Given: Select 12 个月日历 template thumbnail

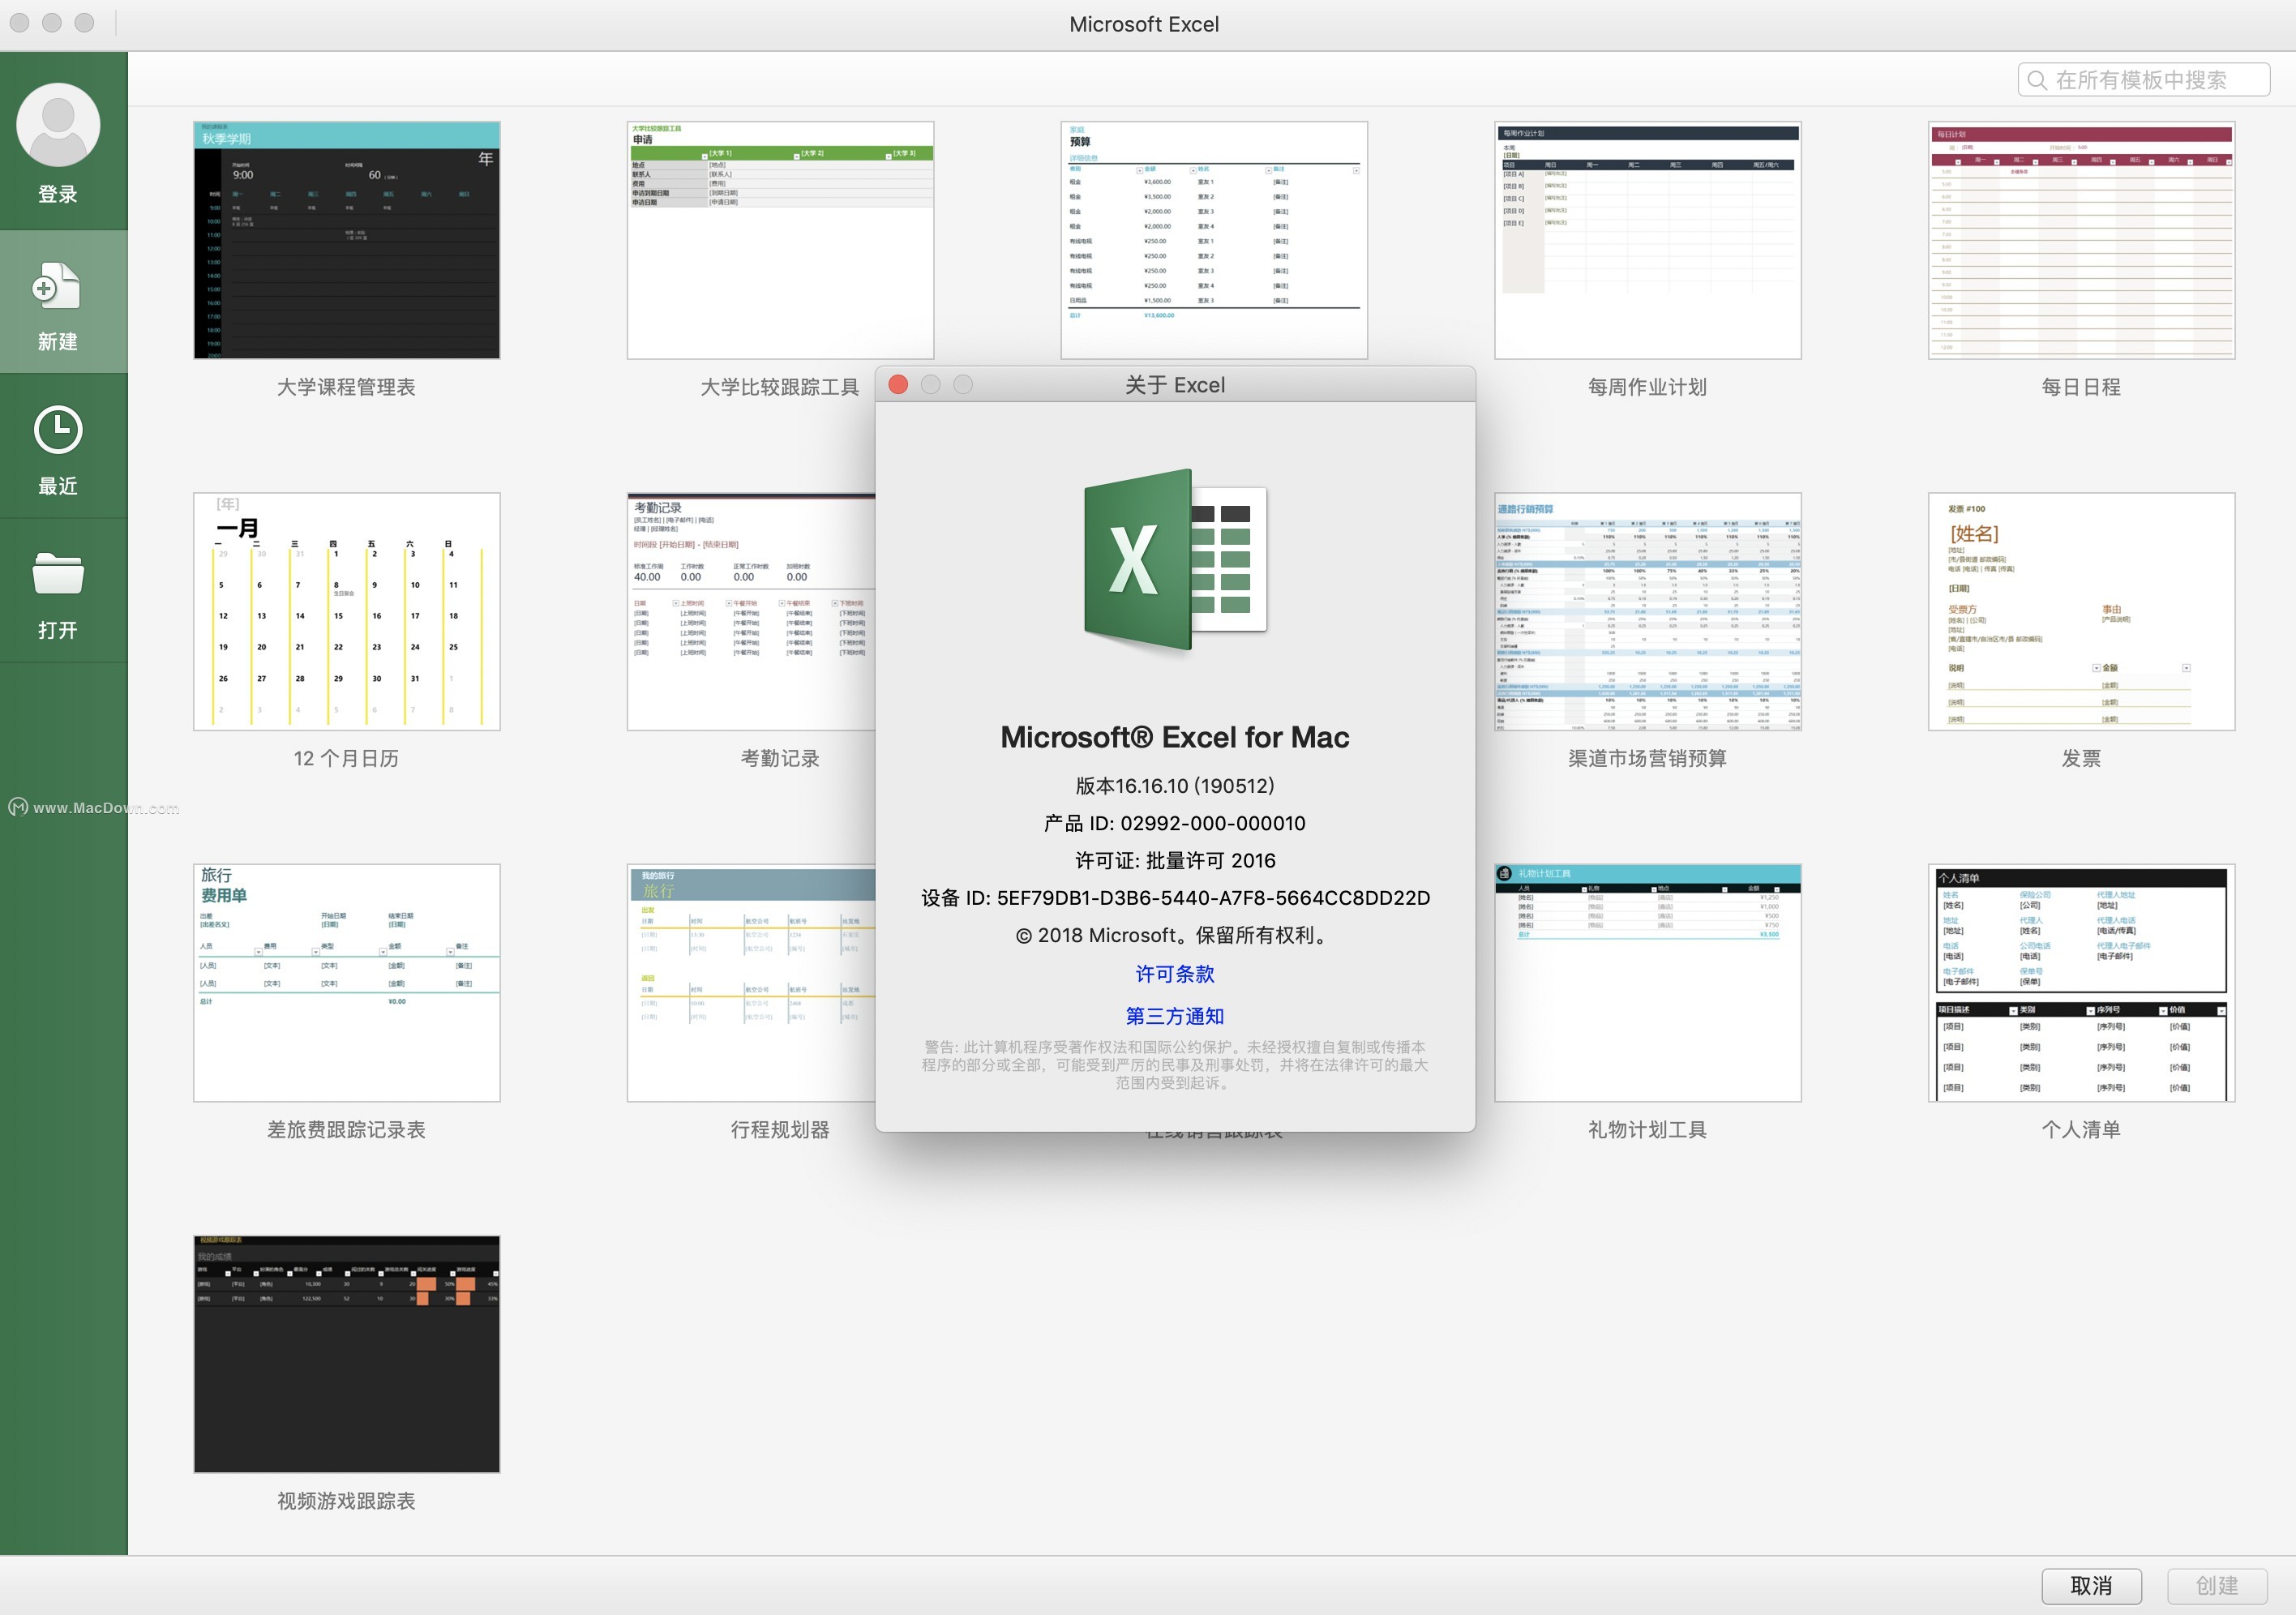Looking at the screenshot, I should tap(347, 611).
